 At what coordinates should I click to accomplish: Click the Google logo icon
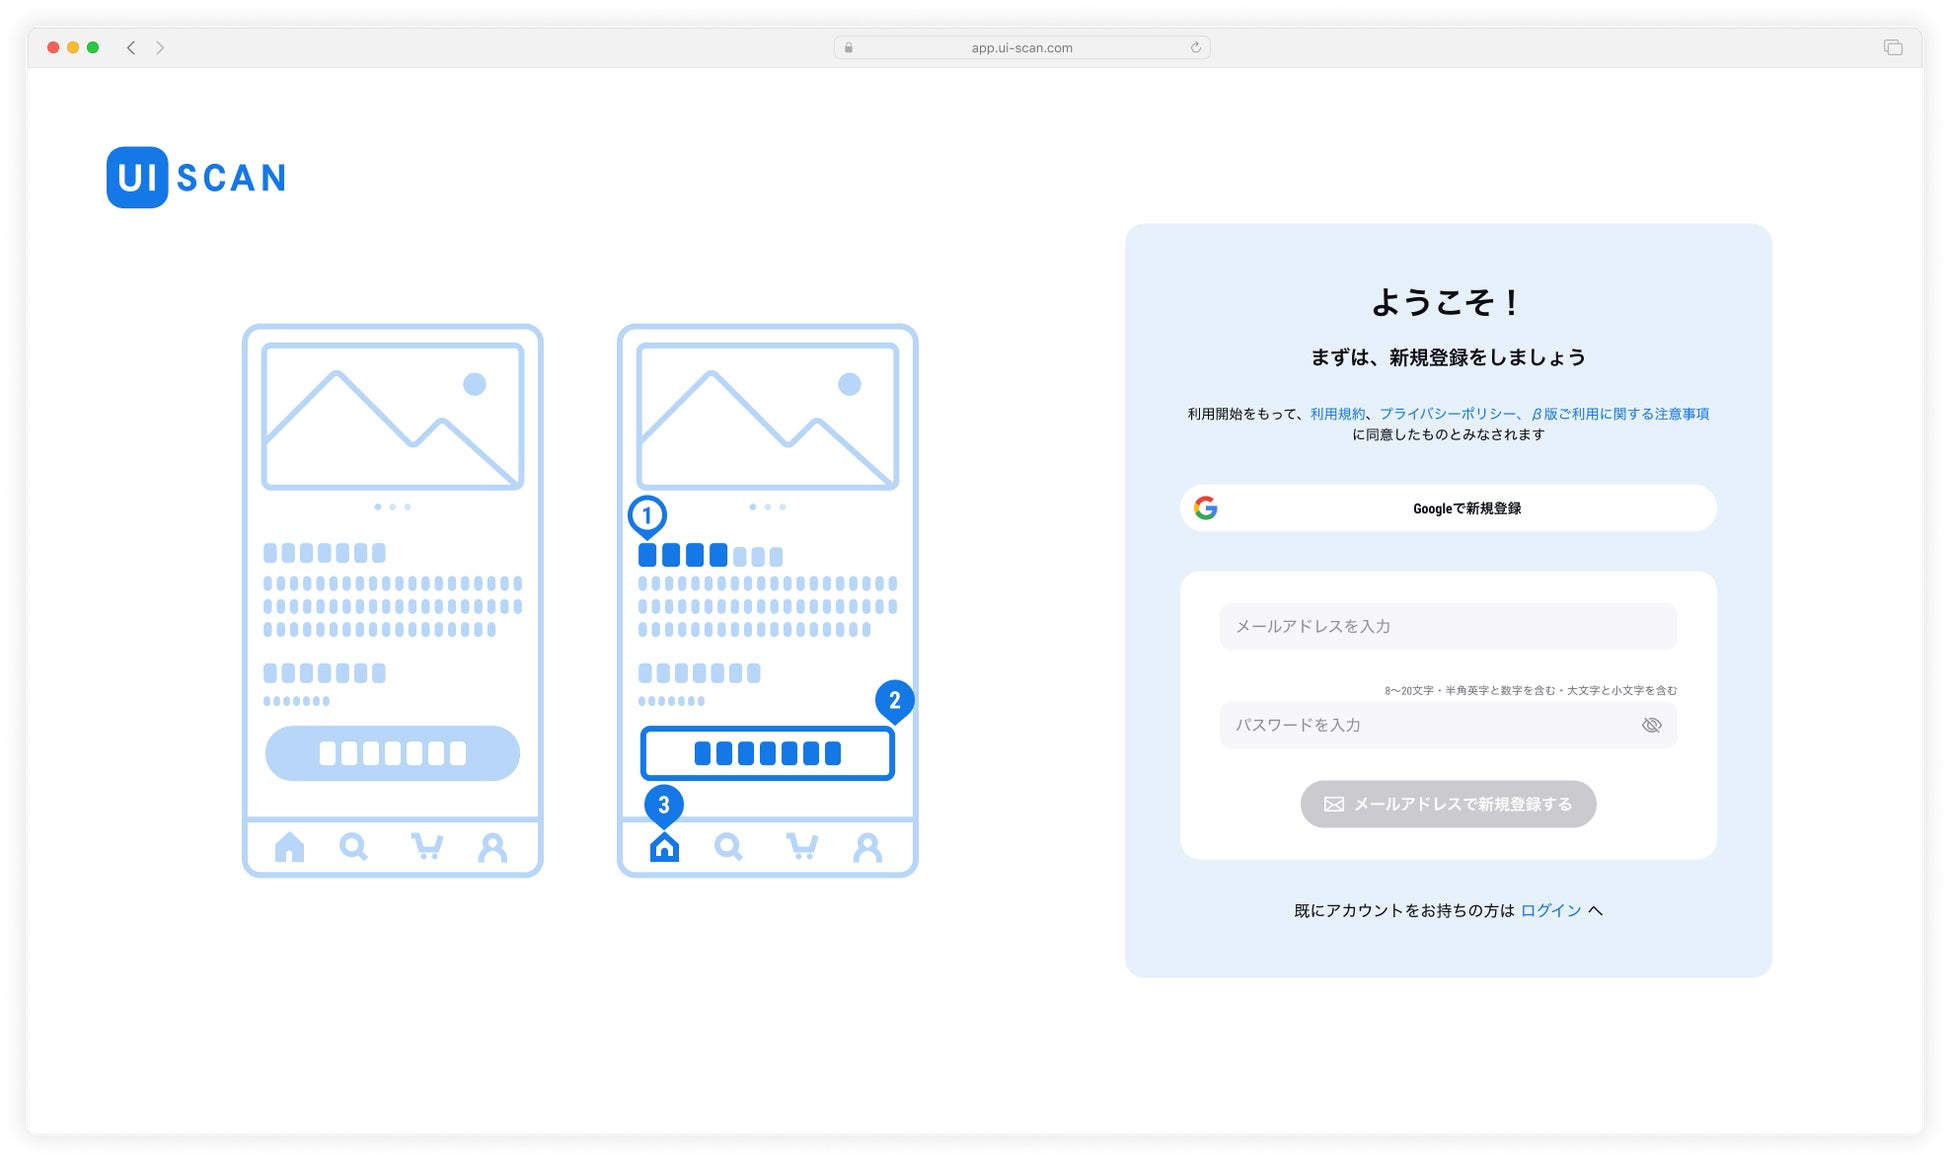[x=1206, y=508]
